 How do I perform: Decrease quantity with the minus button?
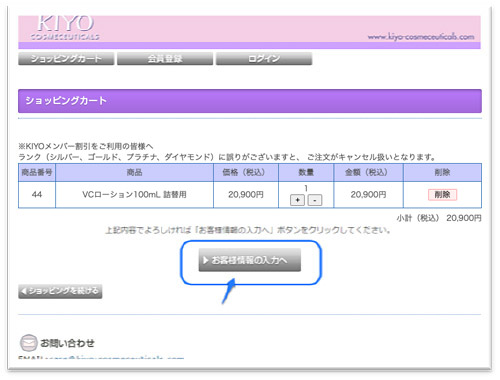click(315, 200)
